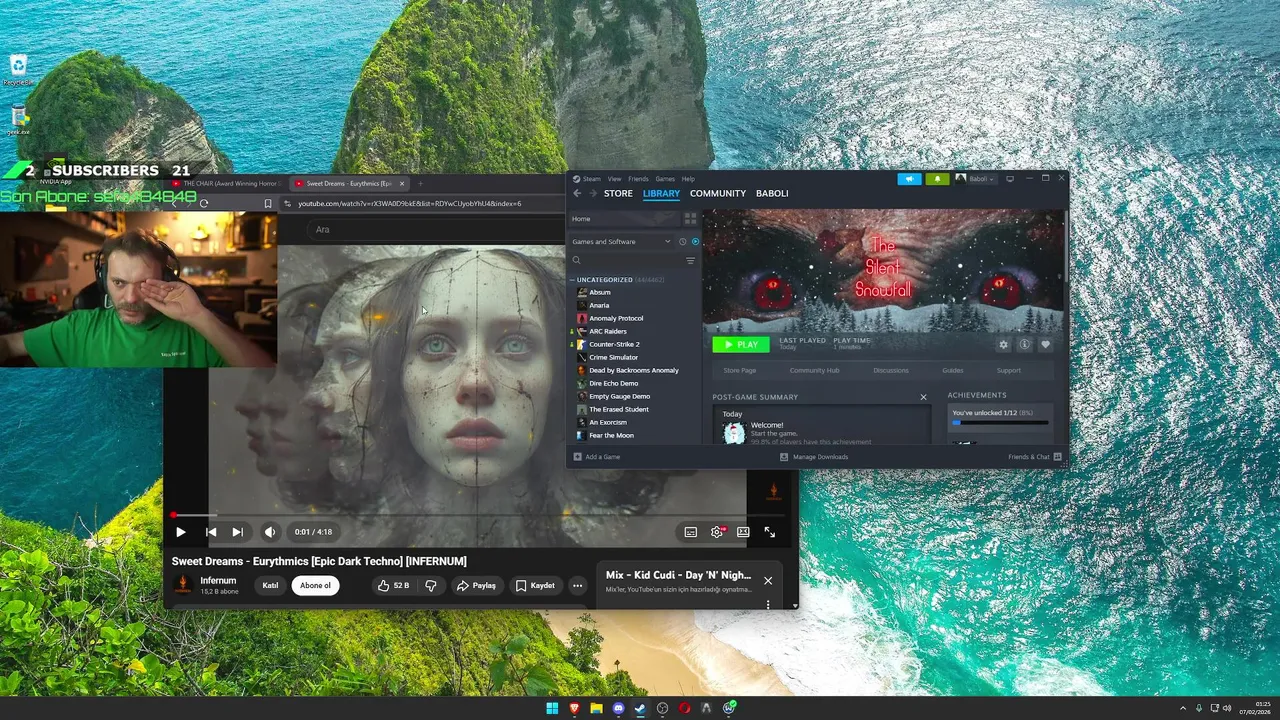Open the Help menu in Steam
This screenshot has width=1280, height=720.
click(688, 179)
